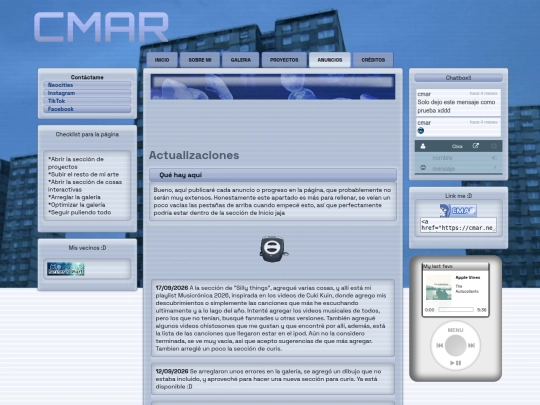Screen dimensions: 540x405
Task: Open chatbox in new window icon
Action: pyautogui.click(x=476, y=146)
